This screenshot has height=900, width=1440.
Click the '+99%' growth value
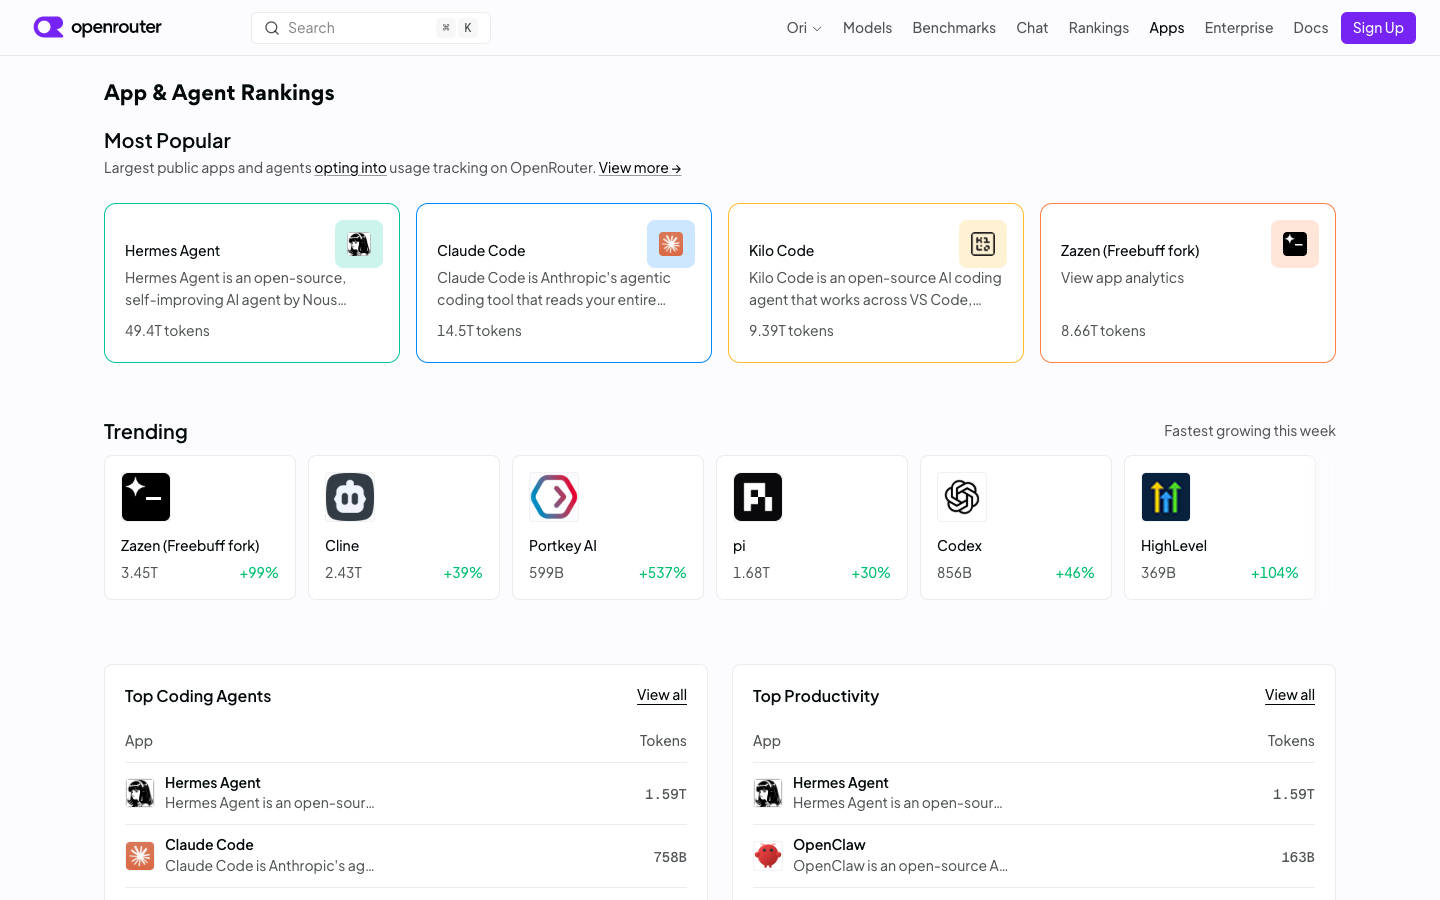pyautogui.click(x=259, y=573)
